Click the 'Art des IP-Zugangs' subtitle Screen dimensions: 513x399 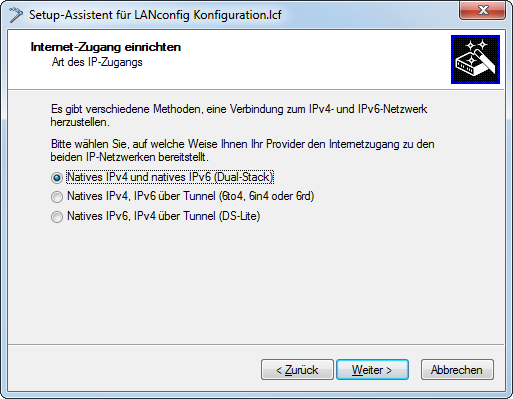coord(97,62)
